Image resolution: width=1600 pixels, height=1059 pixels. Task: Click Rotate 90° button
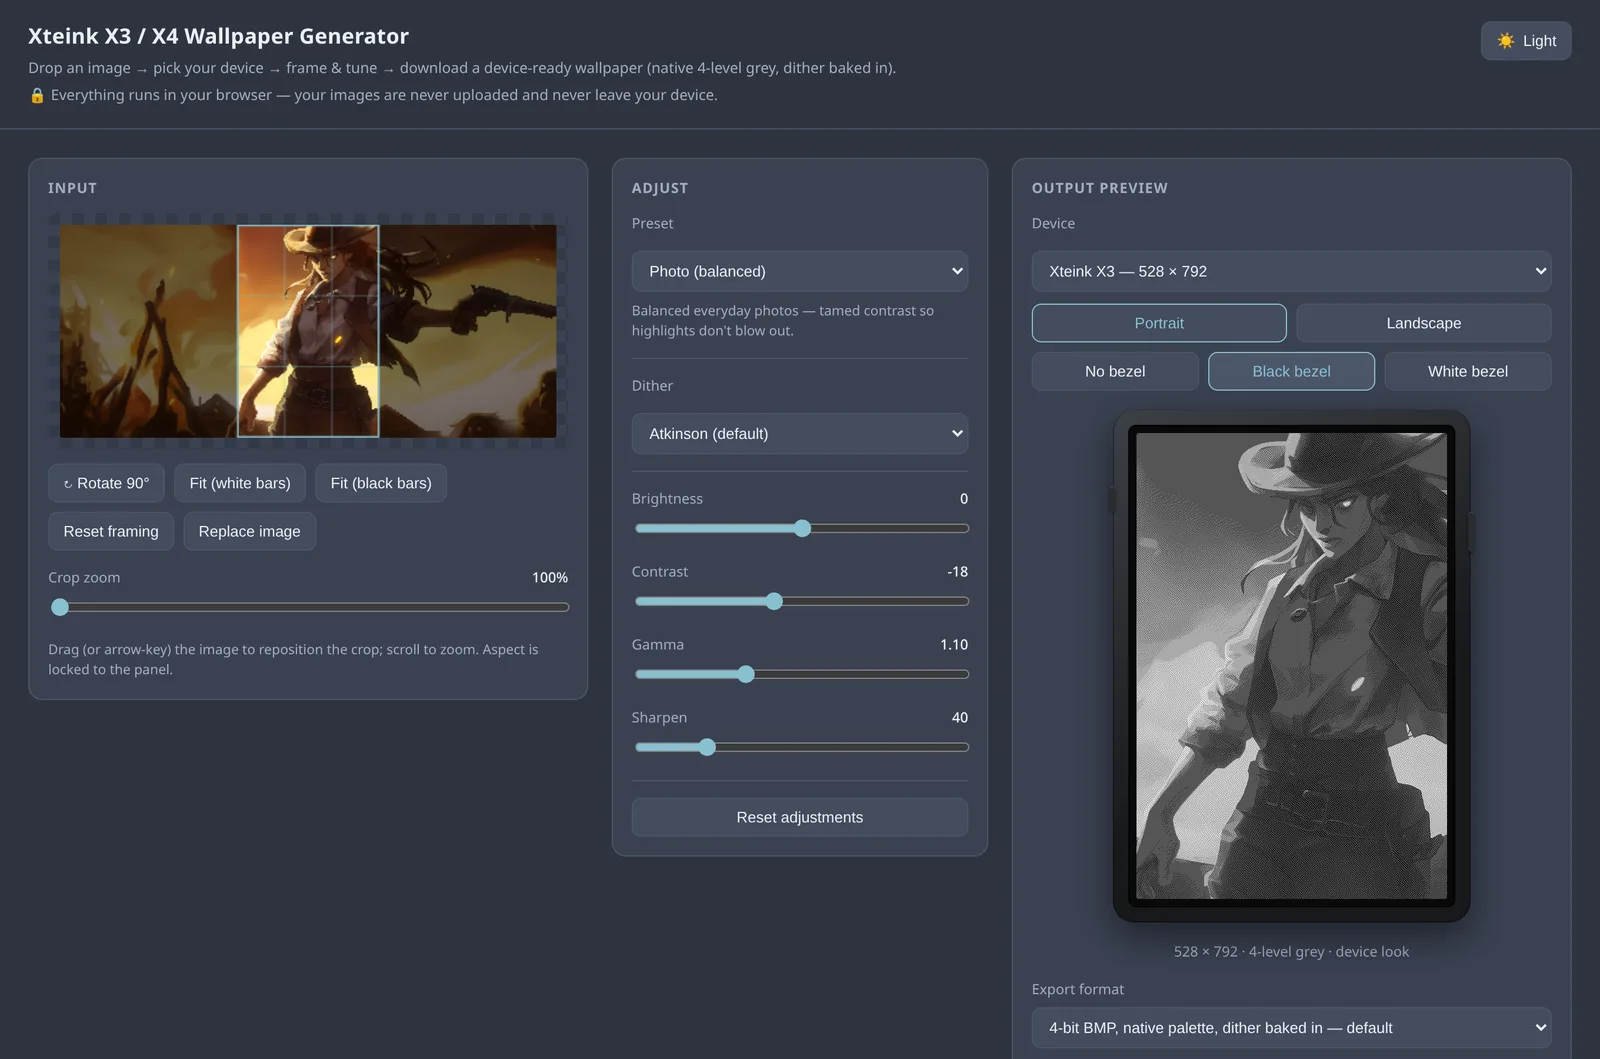tap(106, 483)
